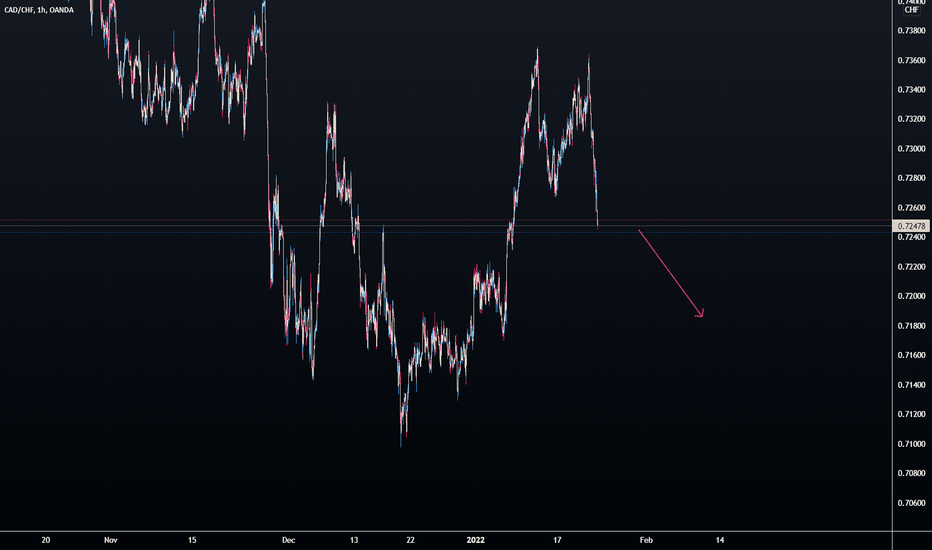Click the 2022 label on the time axis

pos(476,540)
